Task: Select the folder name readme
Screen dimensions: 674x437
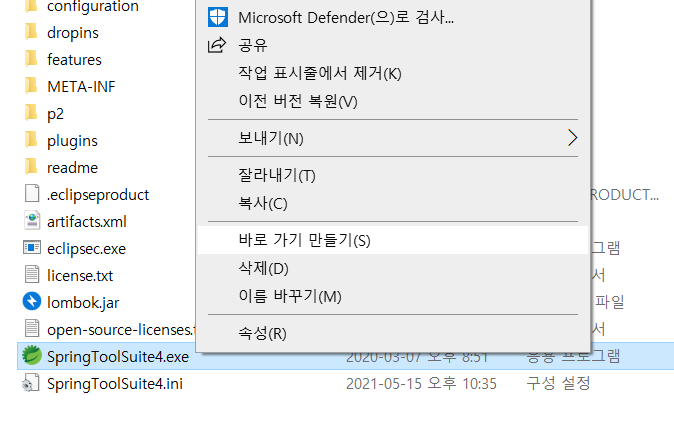Action: [72, 168]
